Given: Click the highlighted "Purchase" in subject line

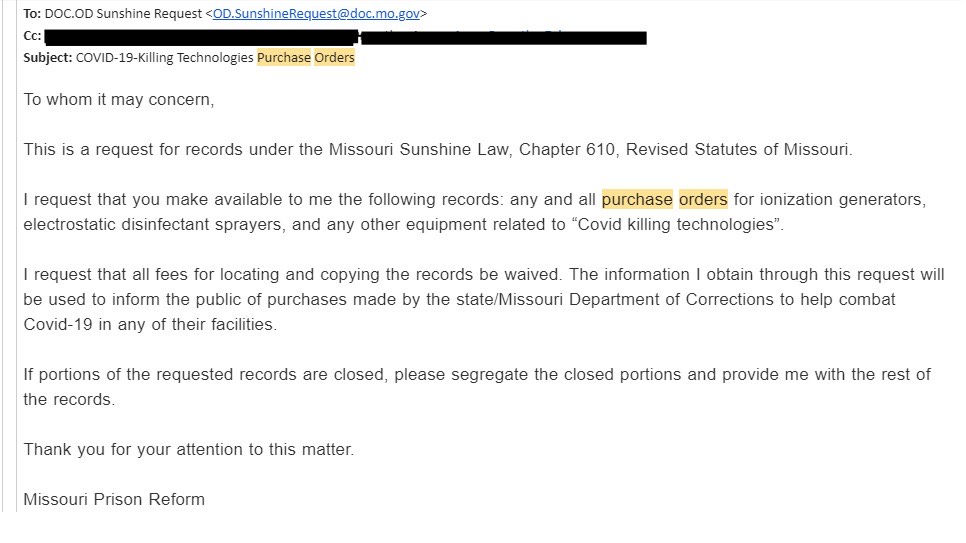Looking at the screenshot, I should (x=284, y=57).
